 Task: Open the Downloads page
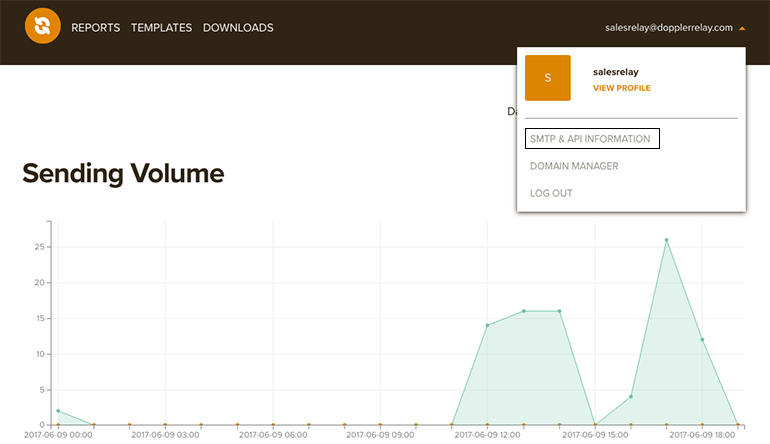coord(238,28)
